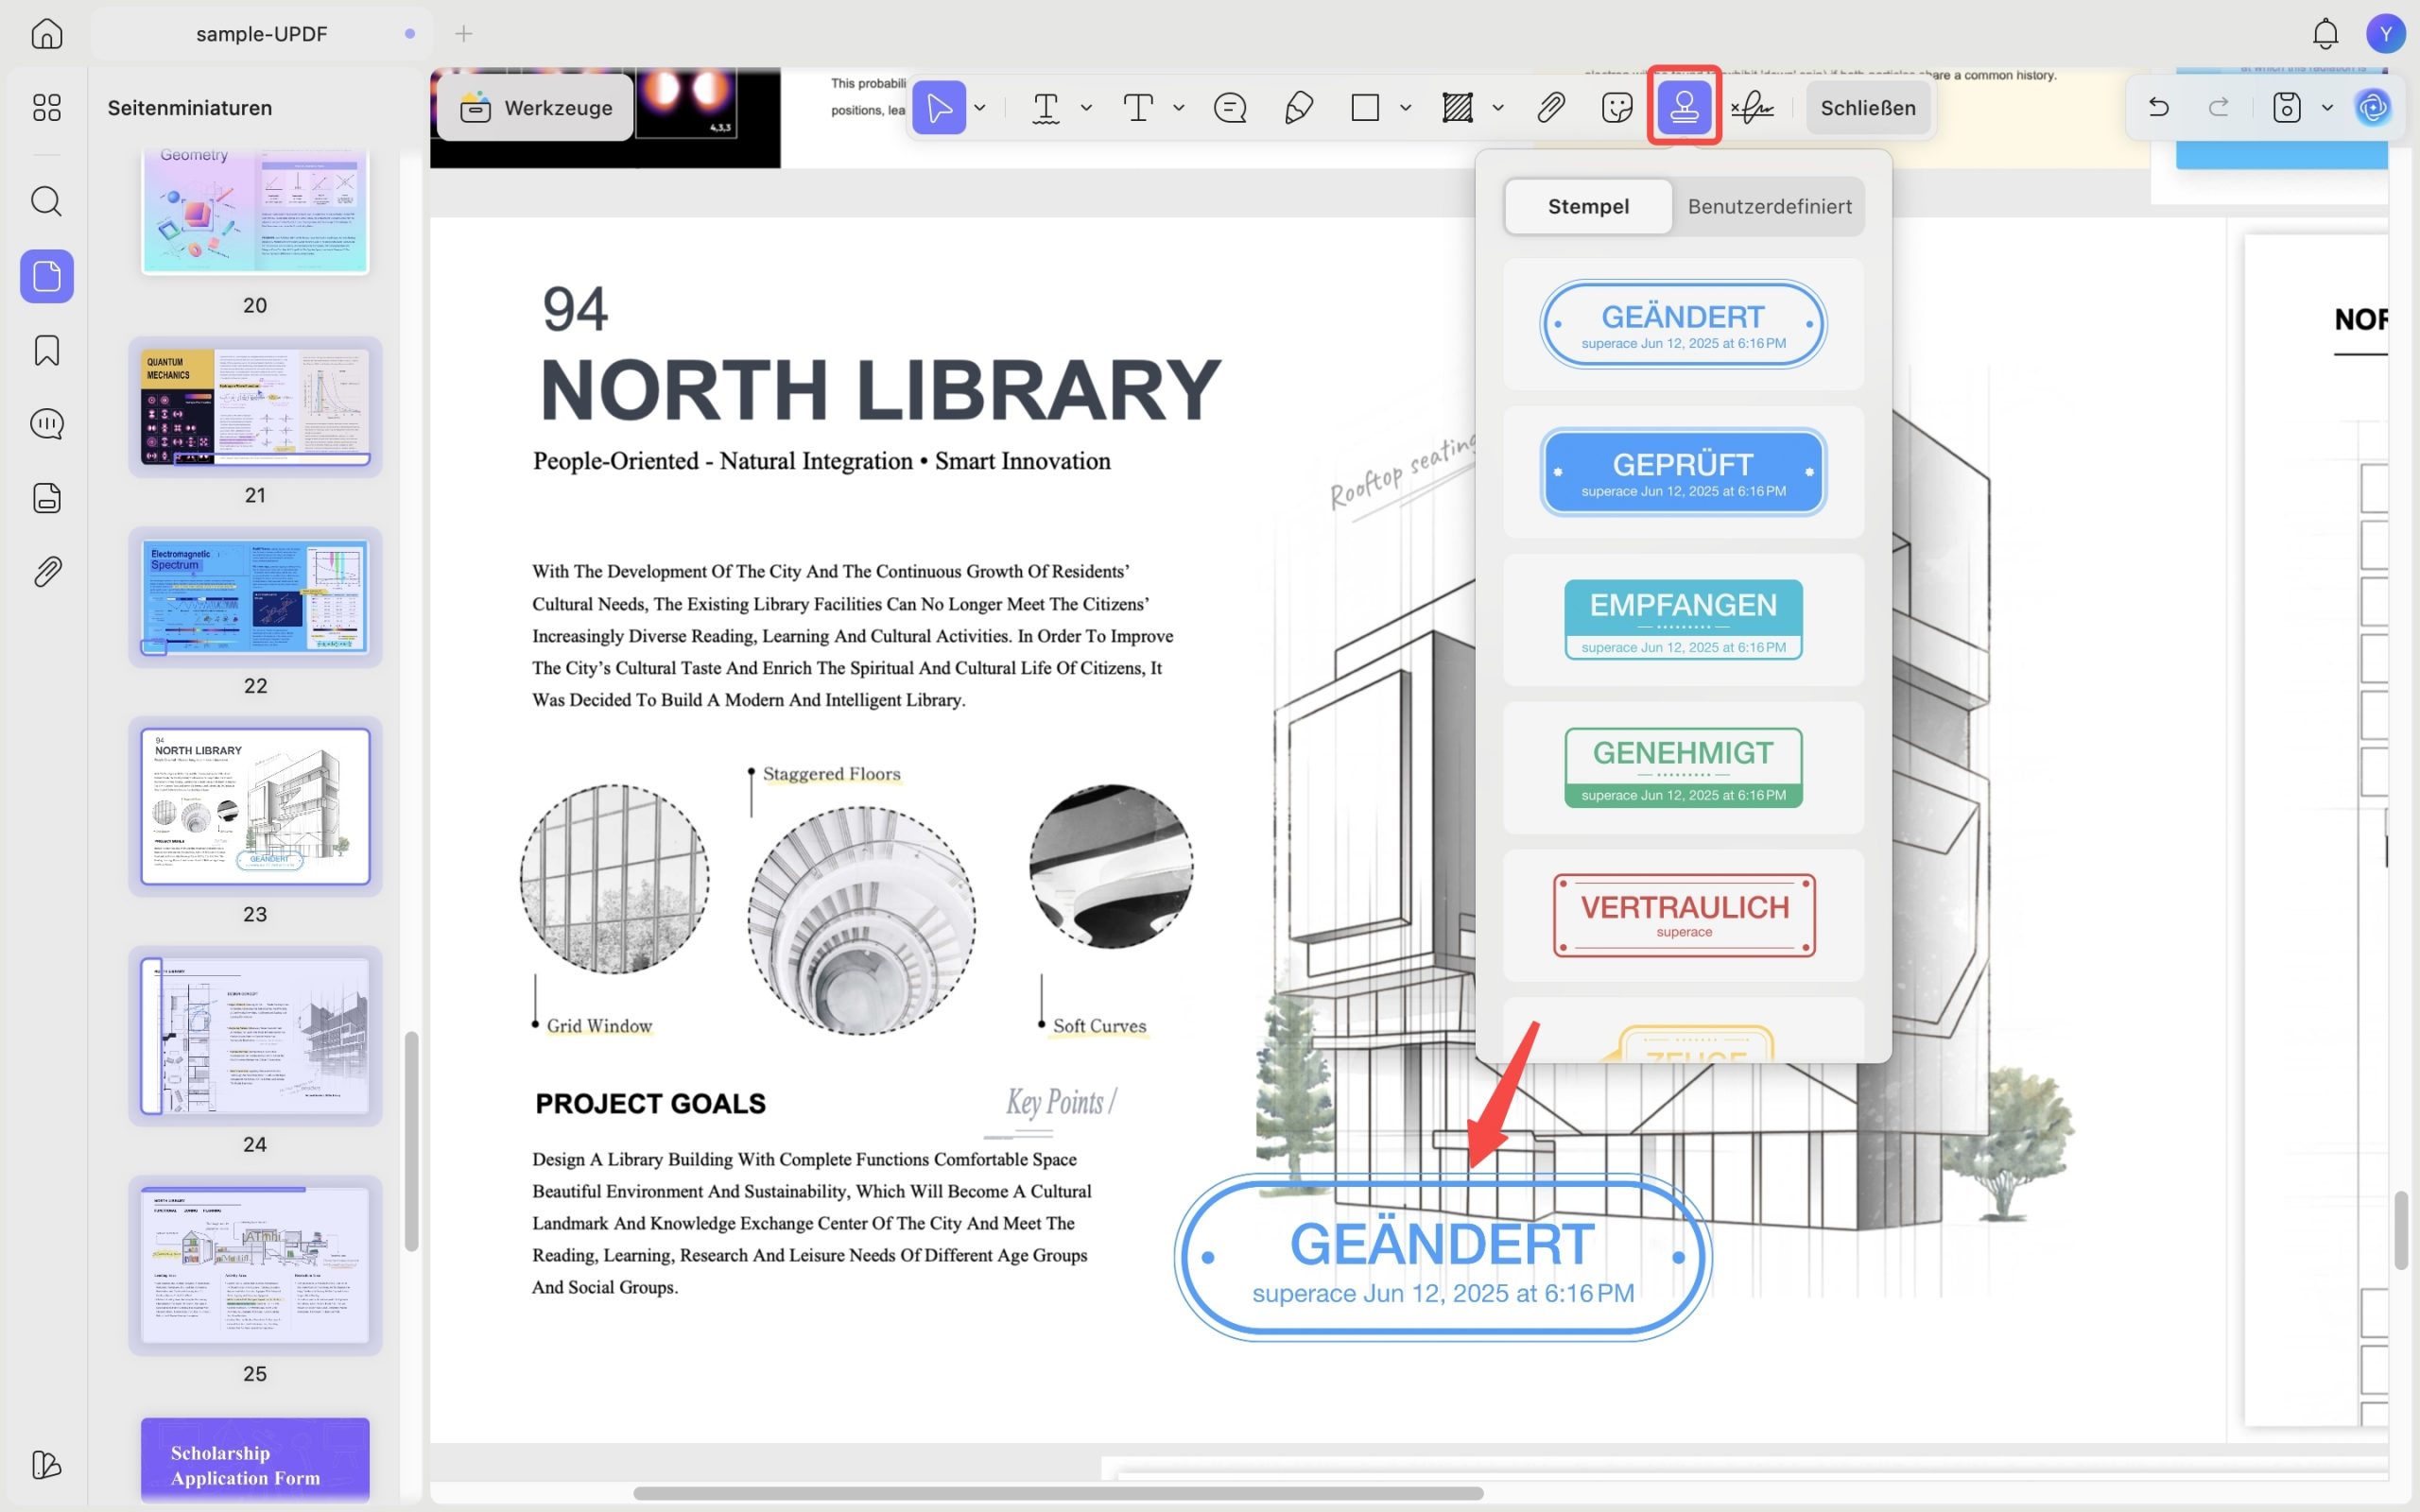Viewport: 2420px width, 1512px height.
Task: Select page 24 thumbnail
Action: point(255,1035)
